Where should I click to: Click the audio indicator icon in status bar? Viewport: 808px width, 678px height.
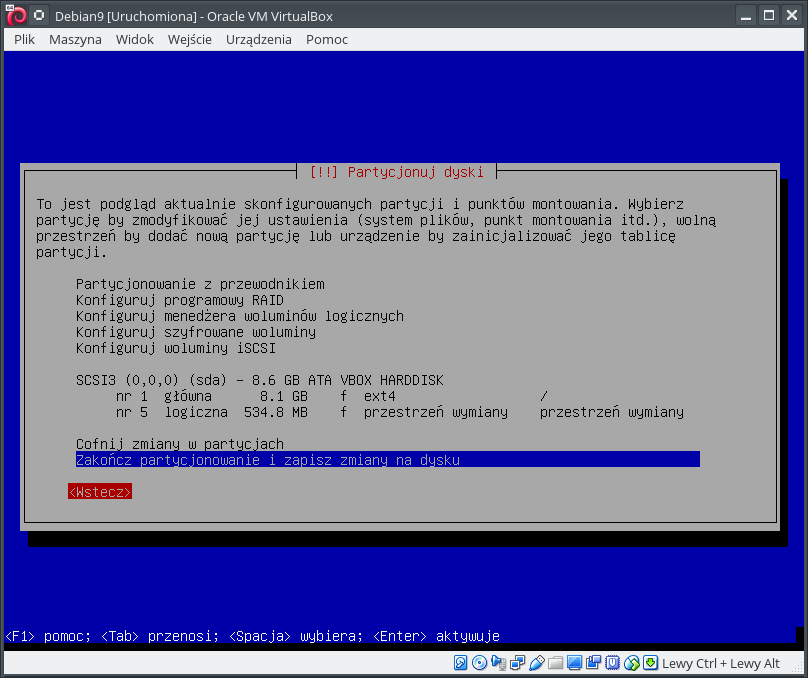point(498,663)
